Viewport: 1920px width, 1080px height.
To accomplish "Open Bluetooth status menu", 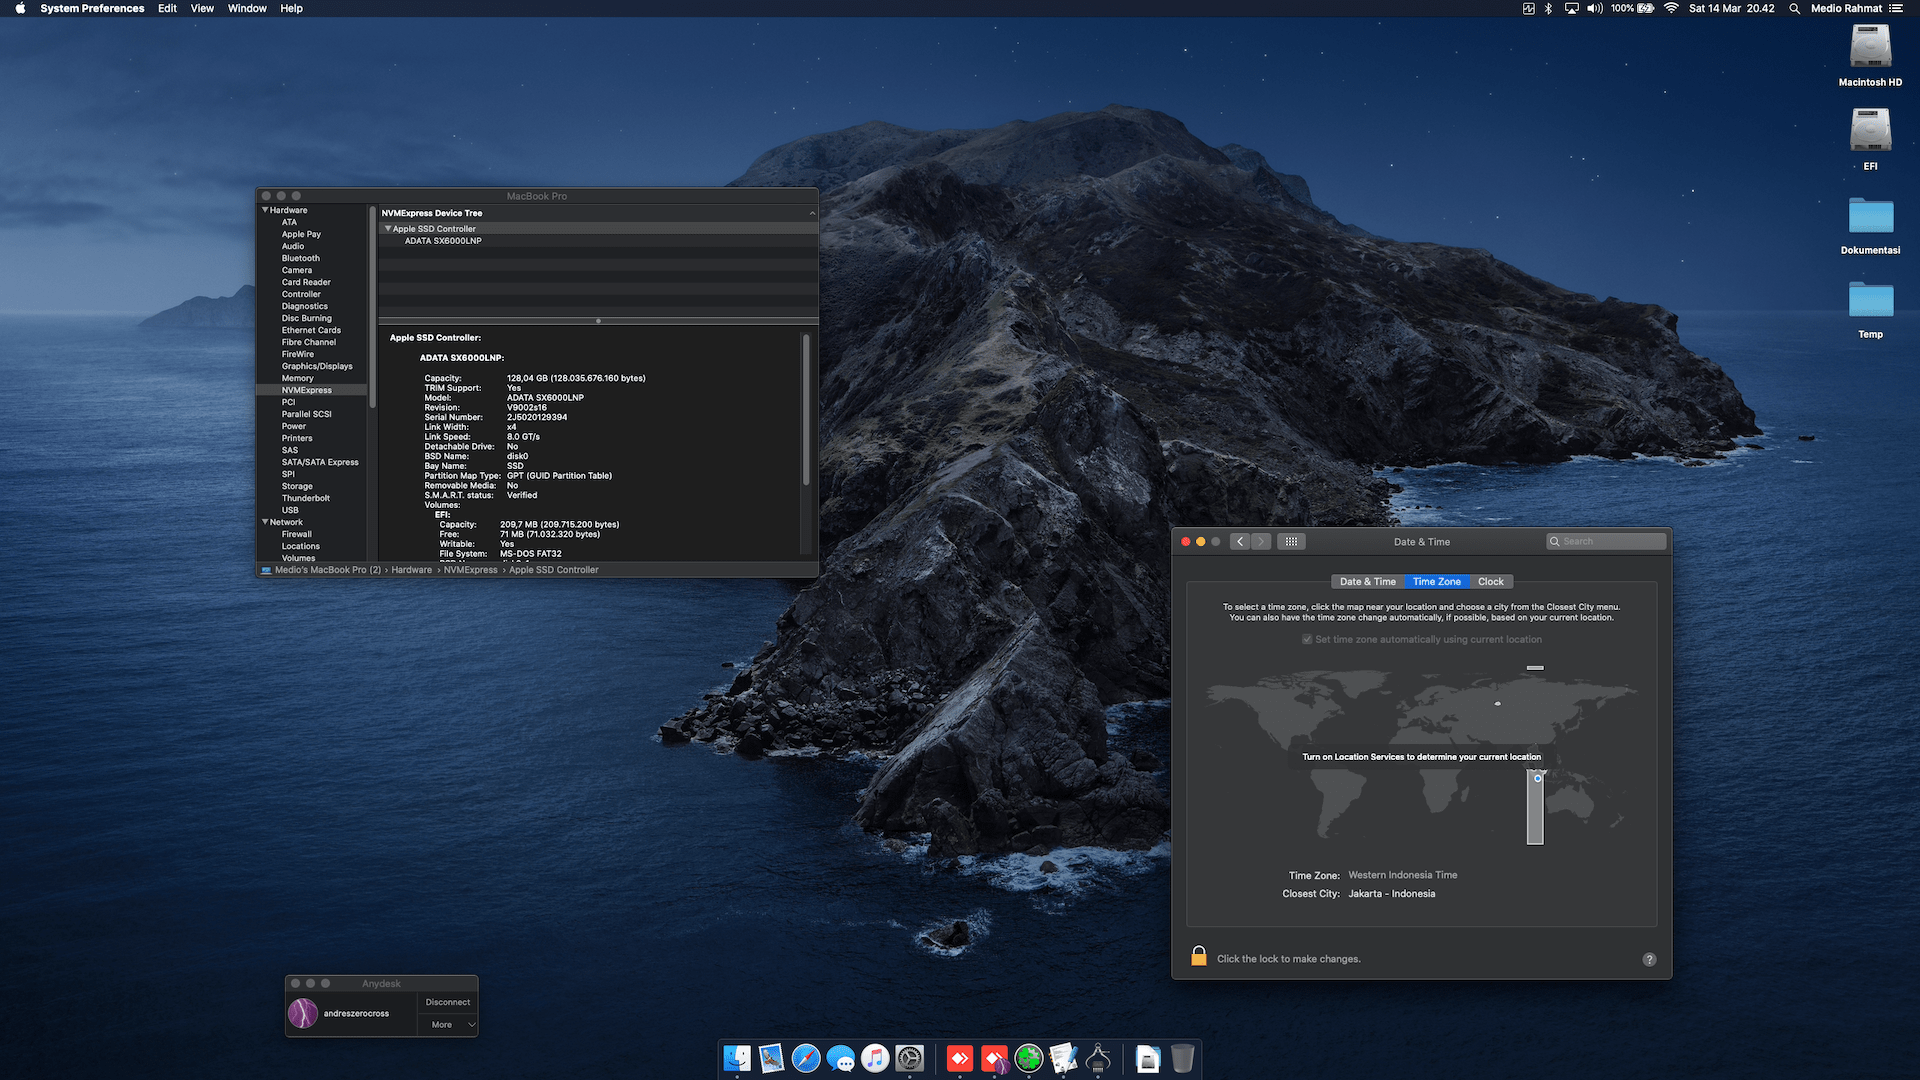I will (1549, 8).
